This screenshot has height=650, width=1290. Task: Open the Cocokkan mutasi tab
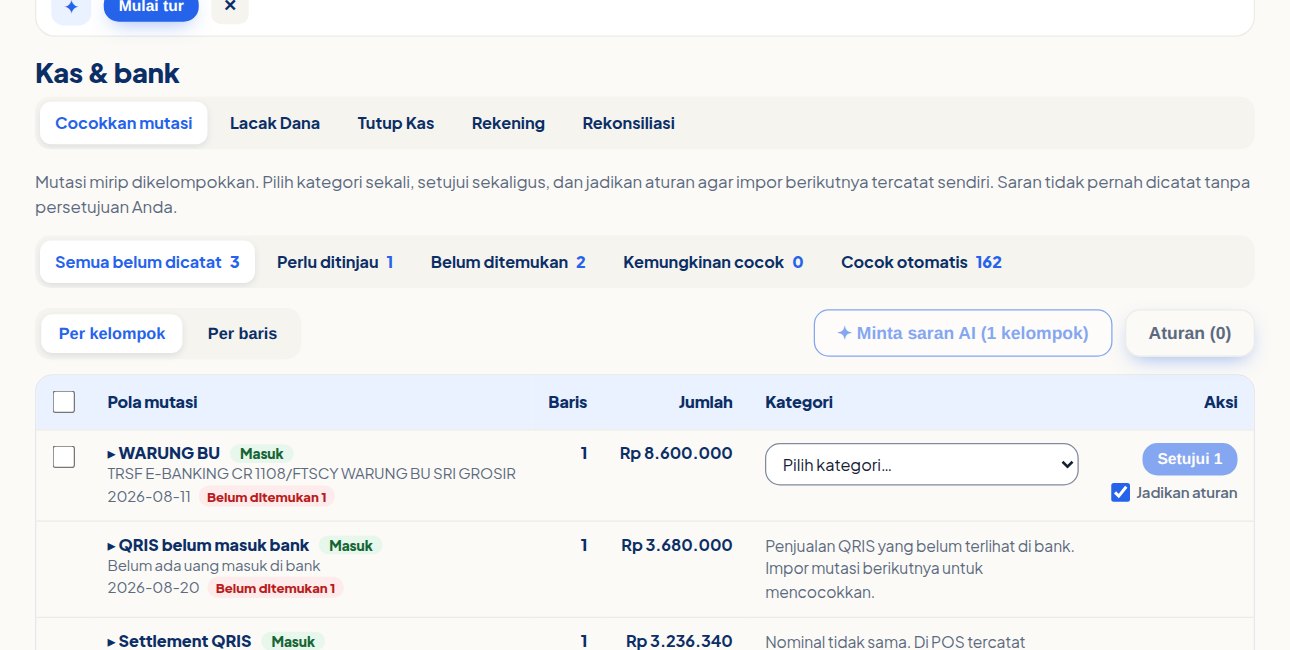point(124,123)
